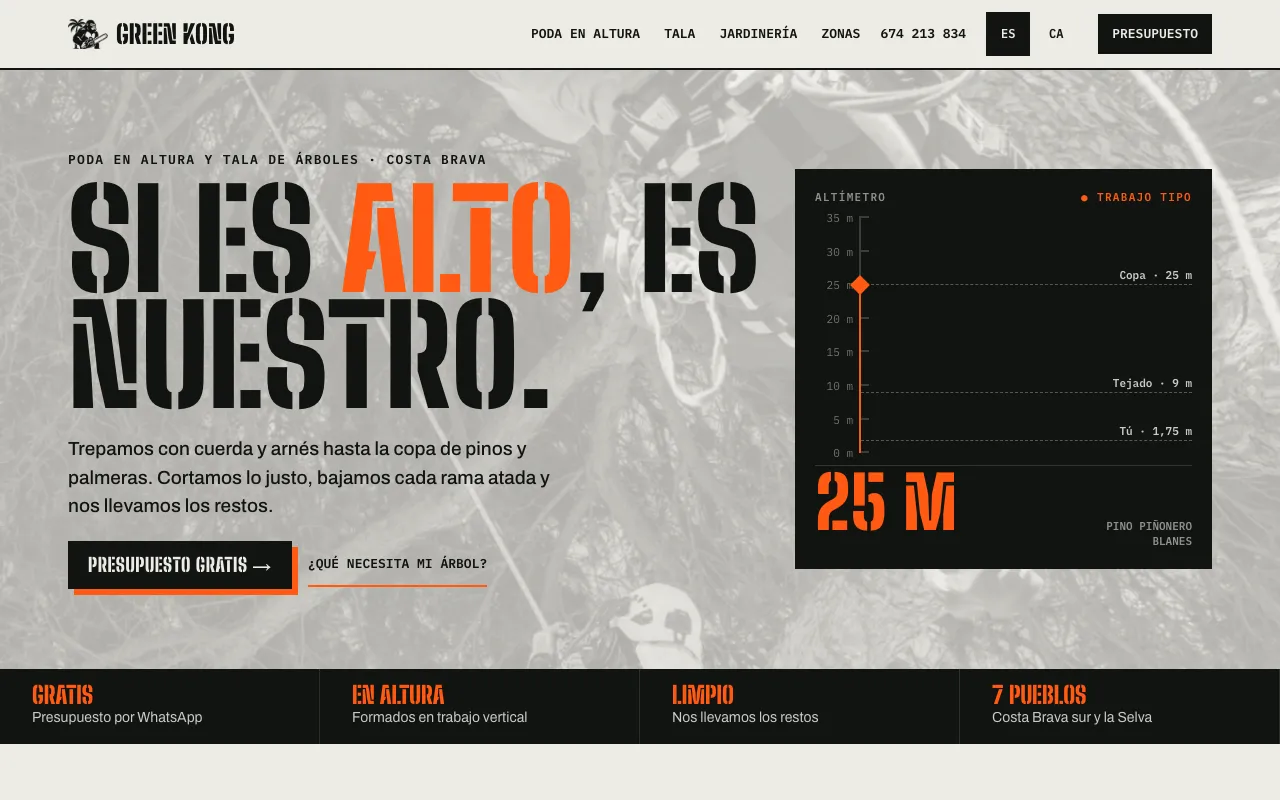
Task: Open the JARDINERÍA nav link
Action: click(758, 34)
